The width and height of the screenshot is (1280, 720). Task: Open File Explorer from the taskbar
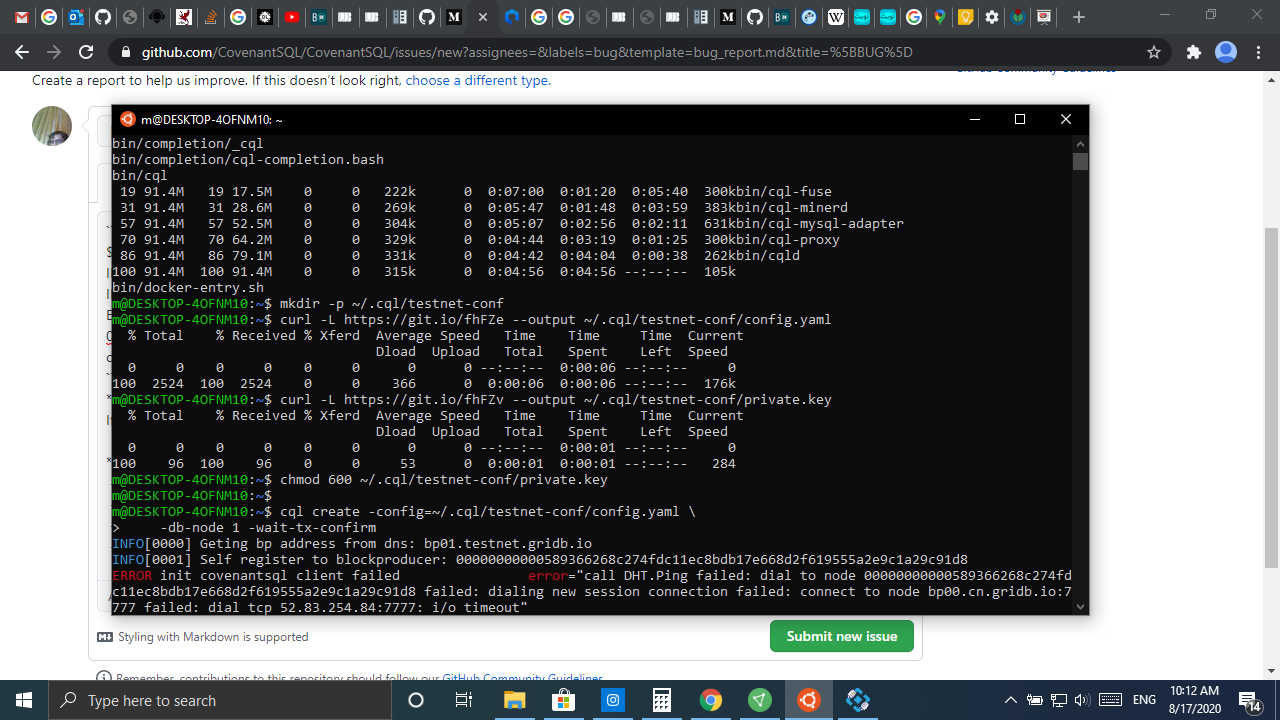click(514, 700)
